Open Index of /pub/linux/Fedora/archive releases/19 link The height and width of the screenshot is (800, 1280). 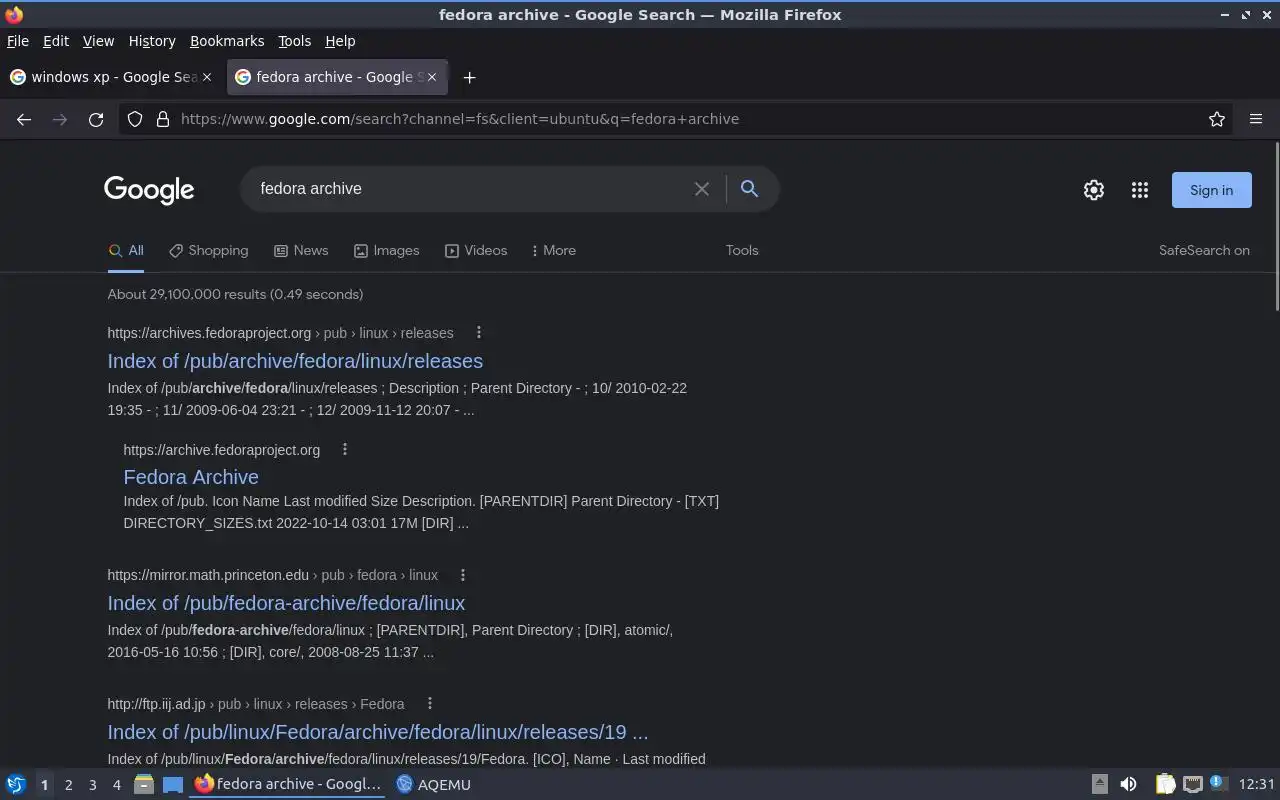pos(378,732)
